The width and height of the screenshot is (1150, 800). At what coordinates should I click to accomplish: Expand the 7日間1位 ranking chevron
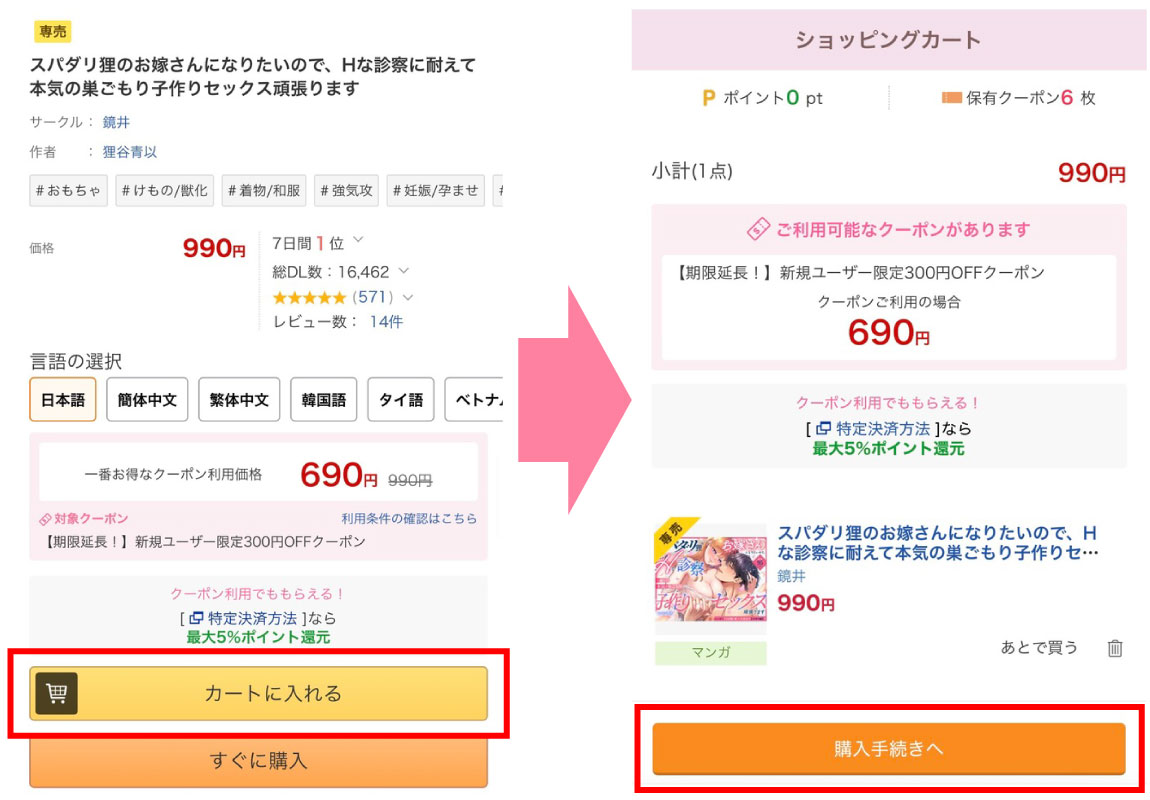coord(358,241)
